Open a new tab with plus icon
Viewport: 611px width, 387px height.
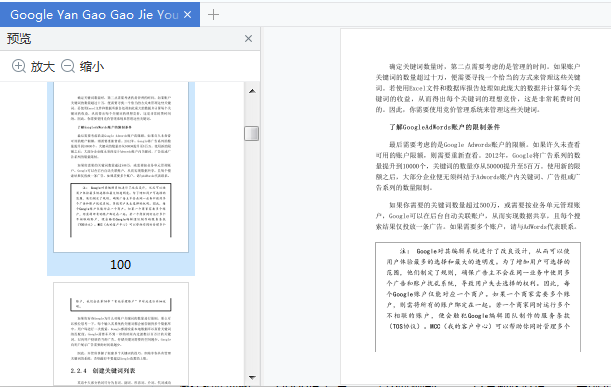click(214, 15)
